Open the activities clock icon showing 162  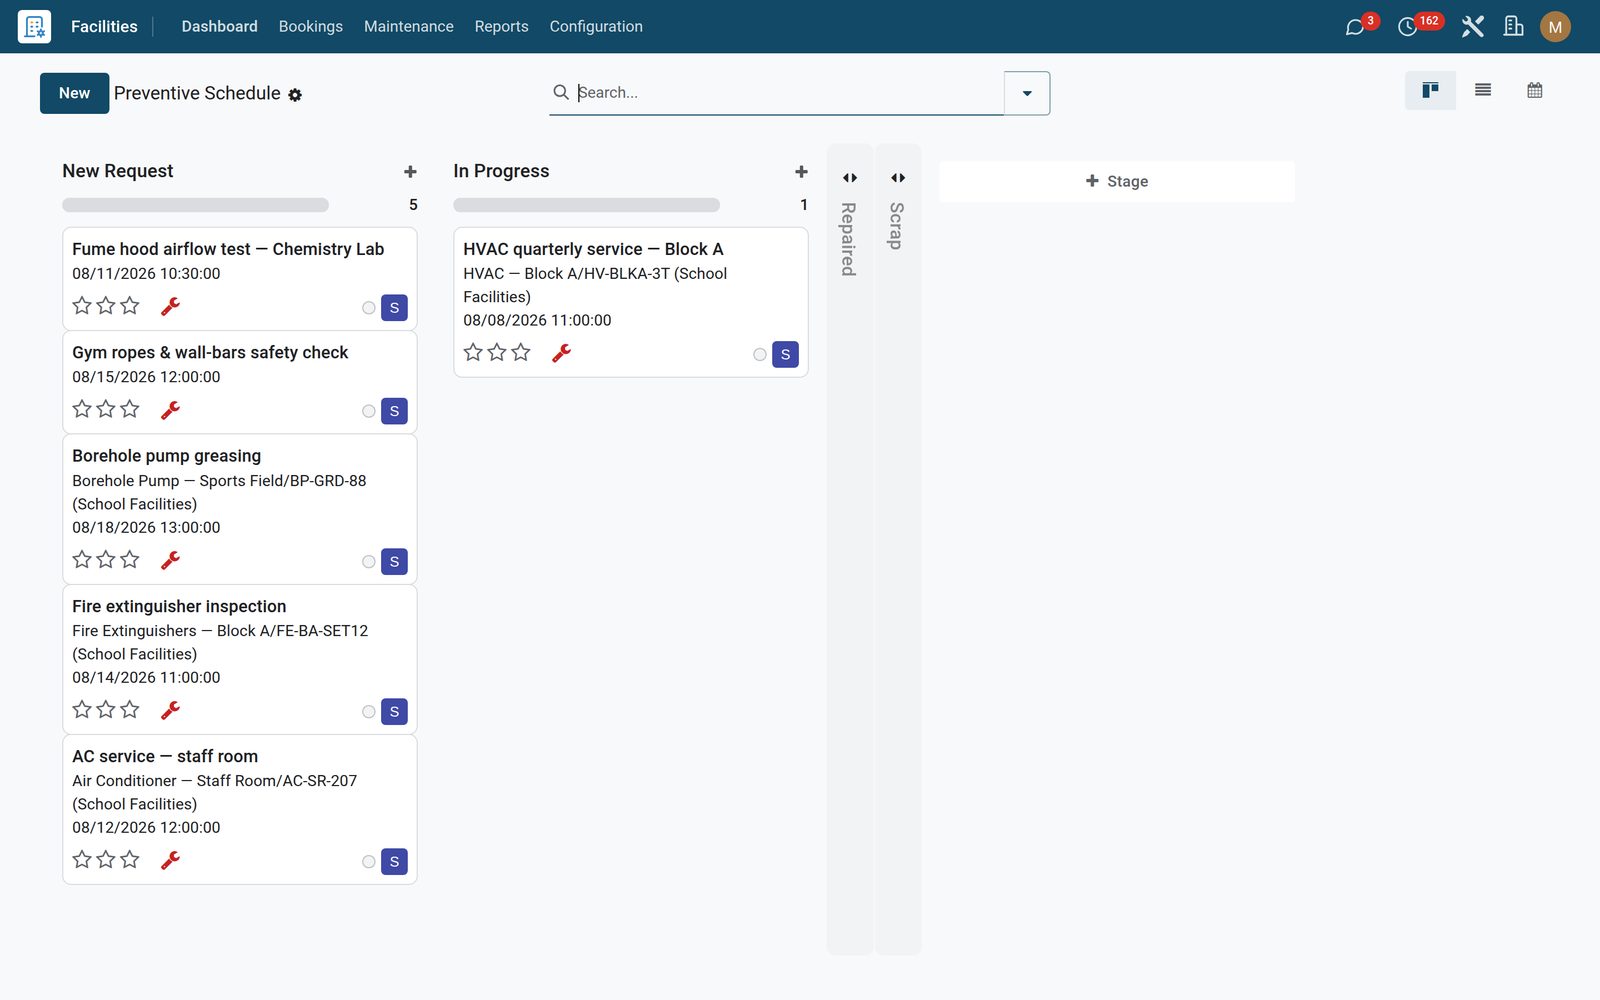click(1407, 27)
